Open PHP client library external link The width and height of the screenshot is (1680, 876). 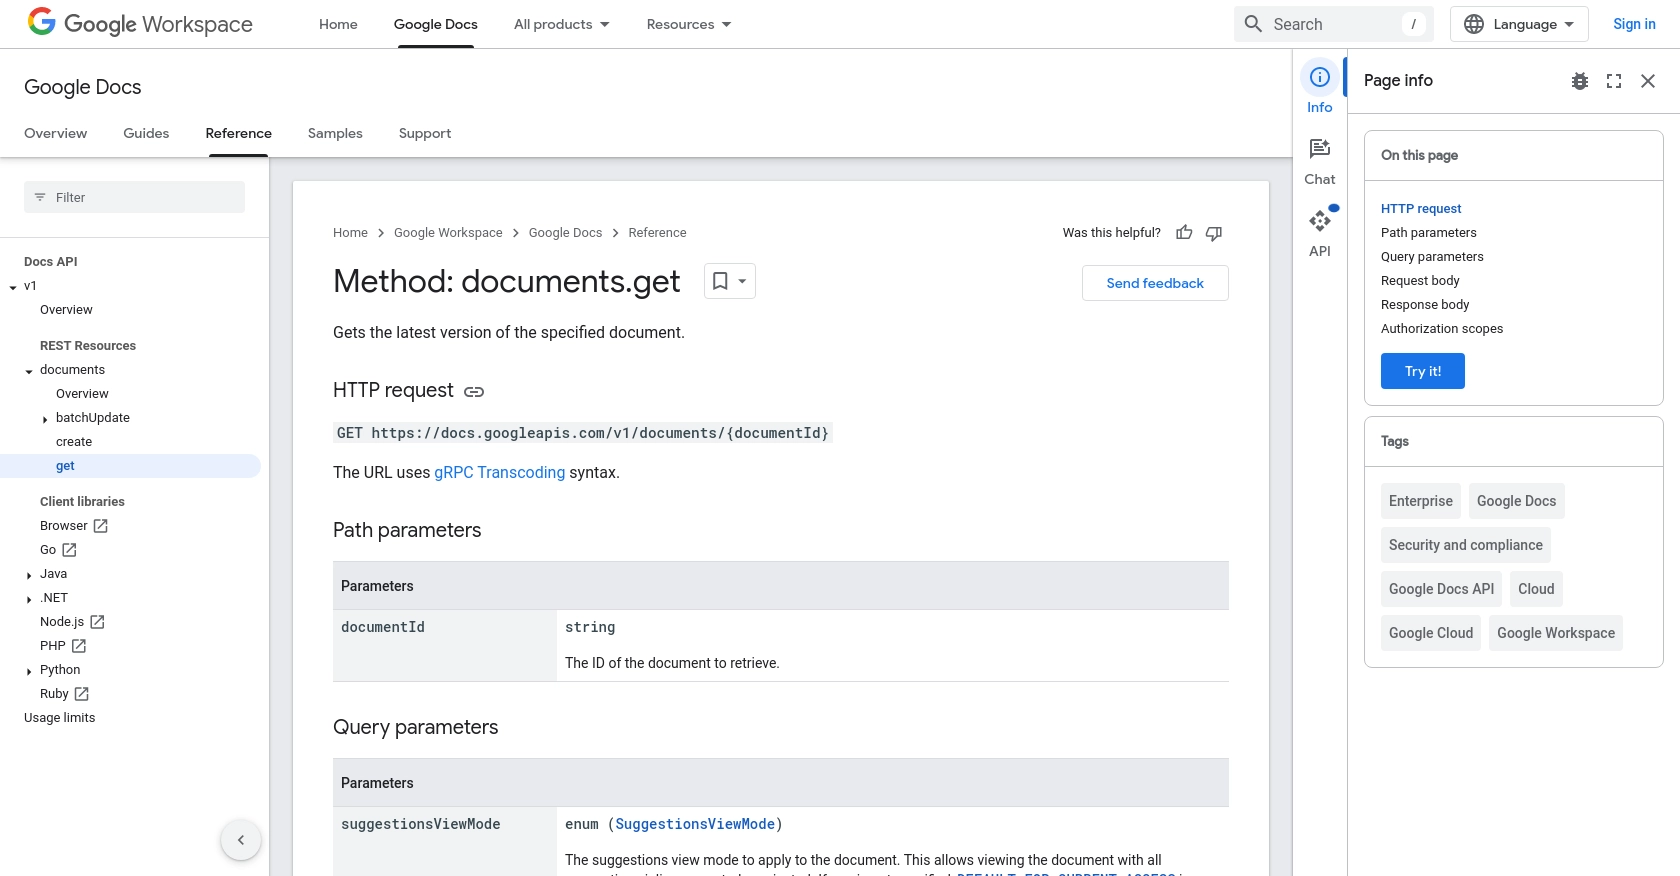point(79,646)
